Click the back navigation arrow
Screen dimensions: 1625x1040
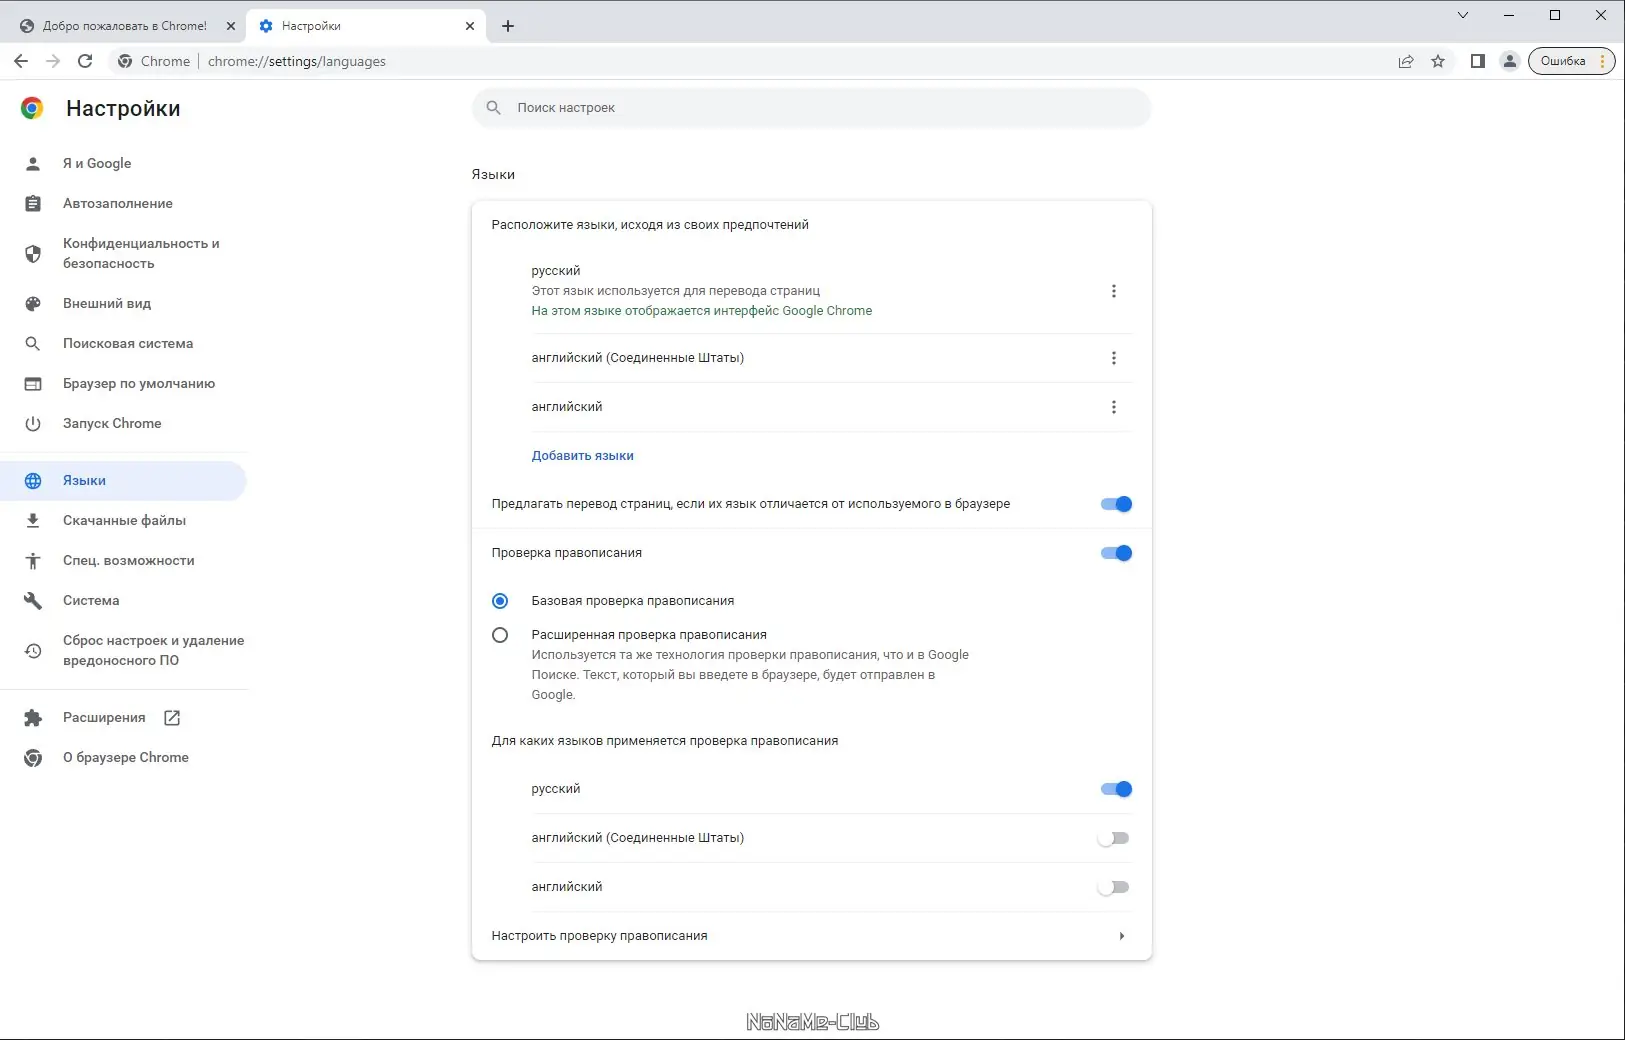click(x=21, y=61)
